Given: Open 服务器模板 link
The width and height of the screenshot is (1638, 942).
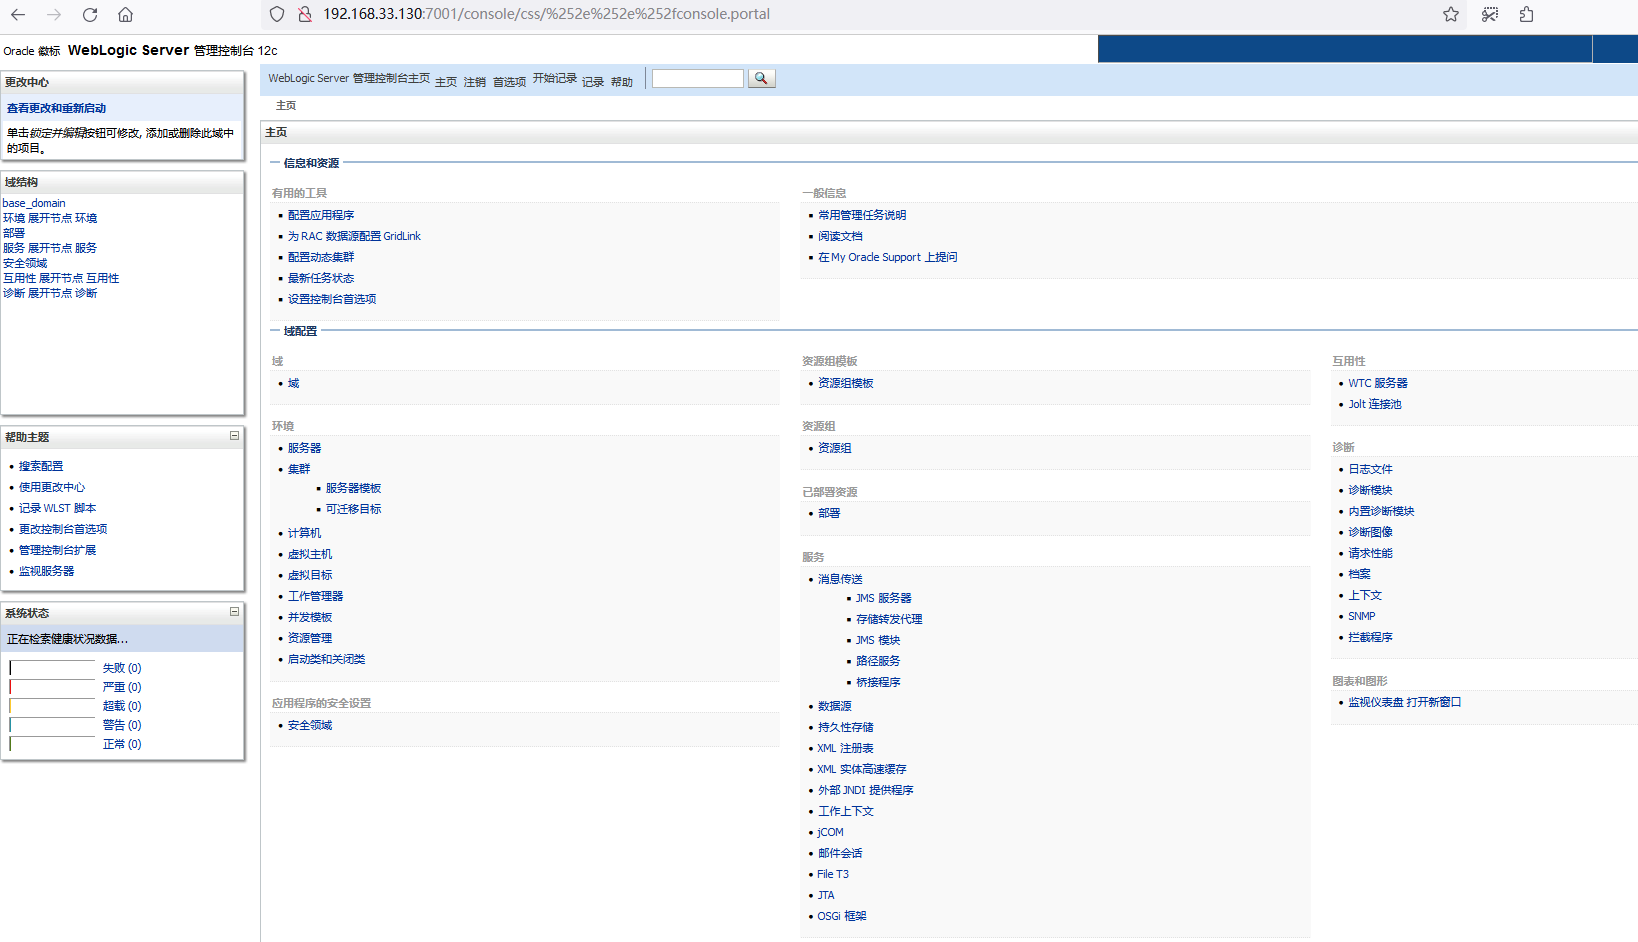Looking at the screenshot, I should (x=353, y=488).
